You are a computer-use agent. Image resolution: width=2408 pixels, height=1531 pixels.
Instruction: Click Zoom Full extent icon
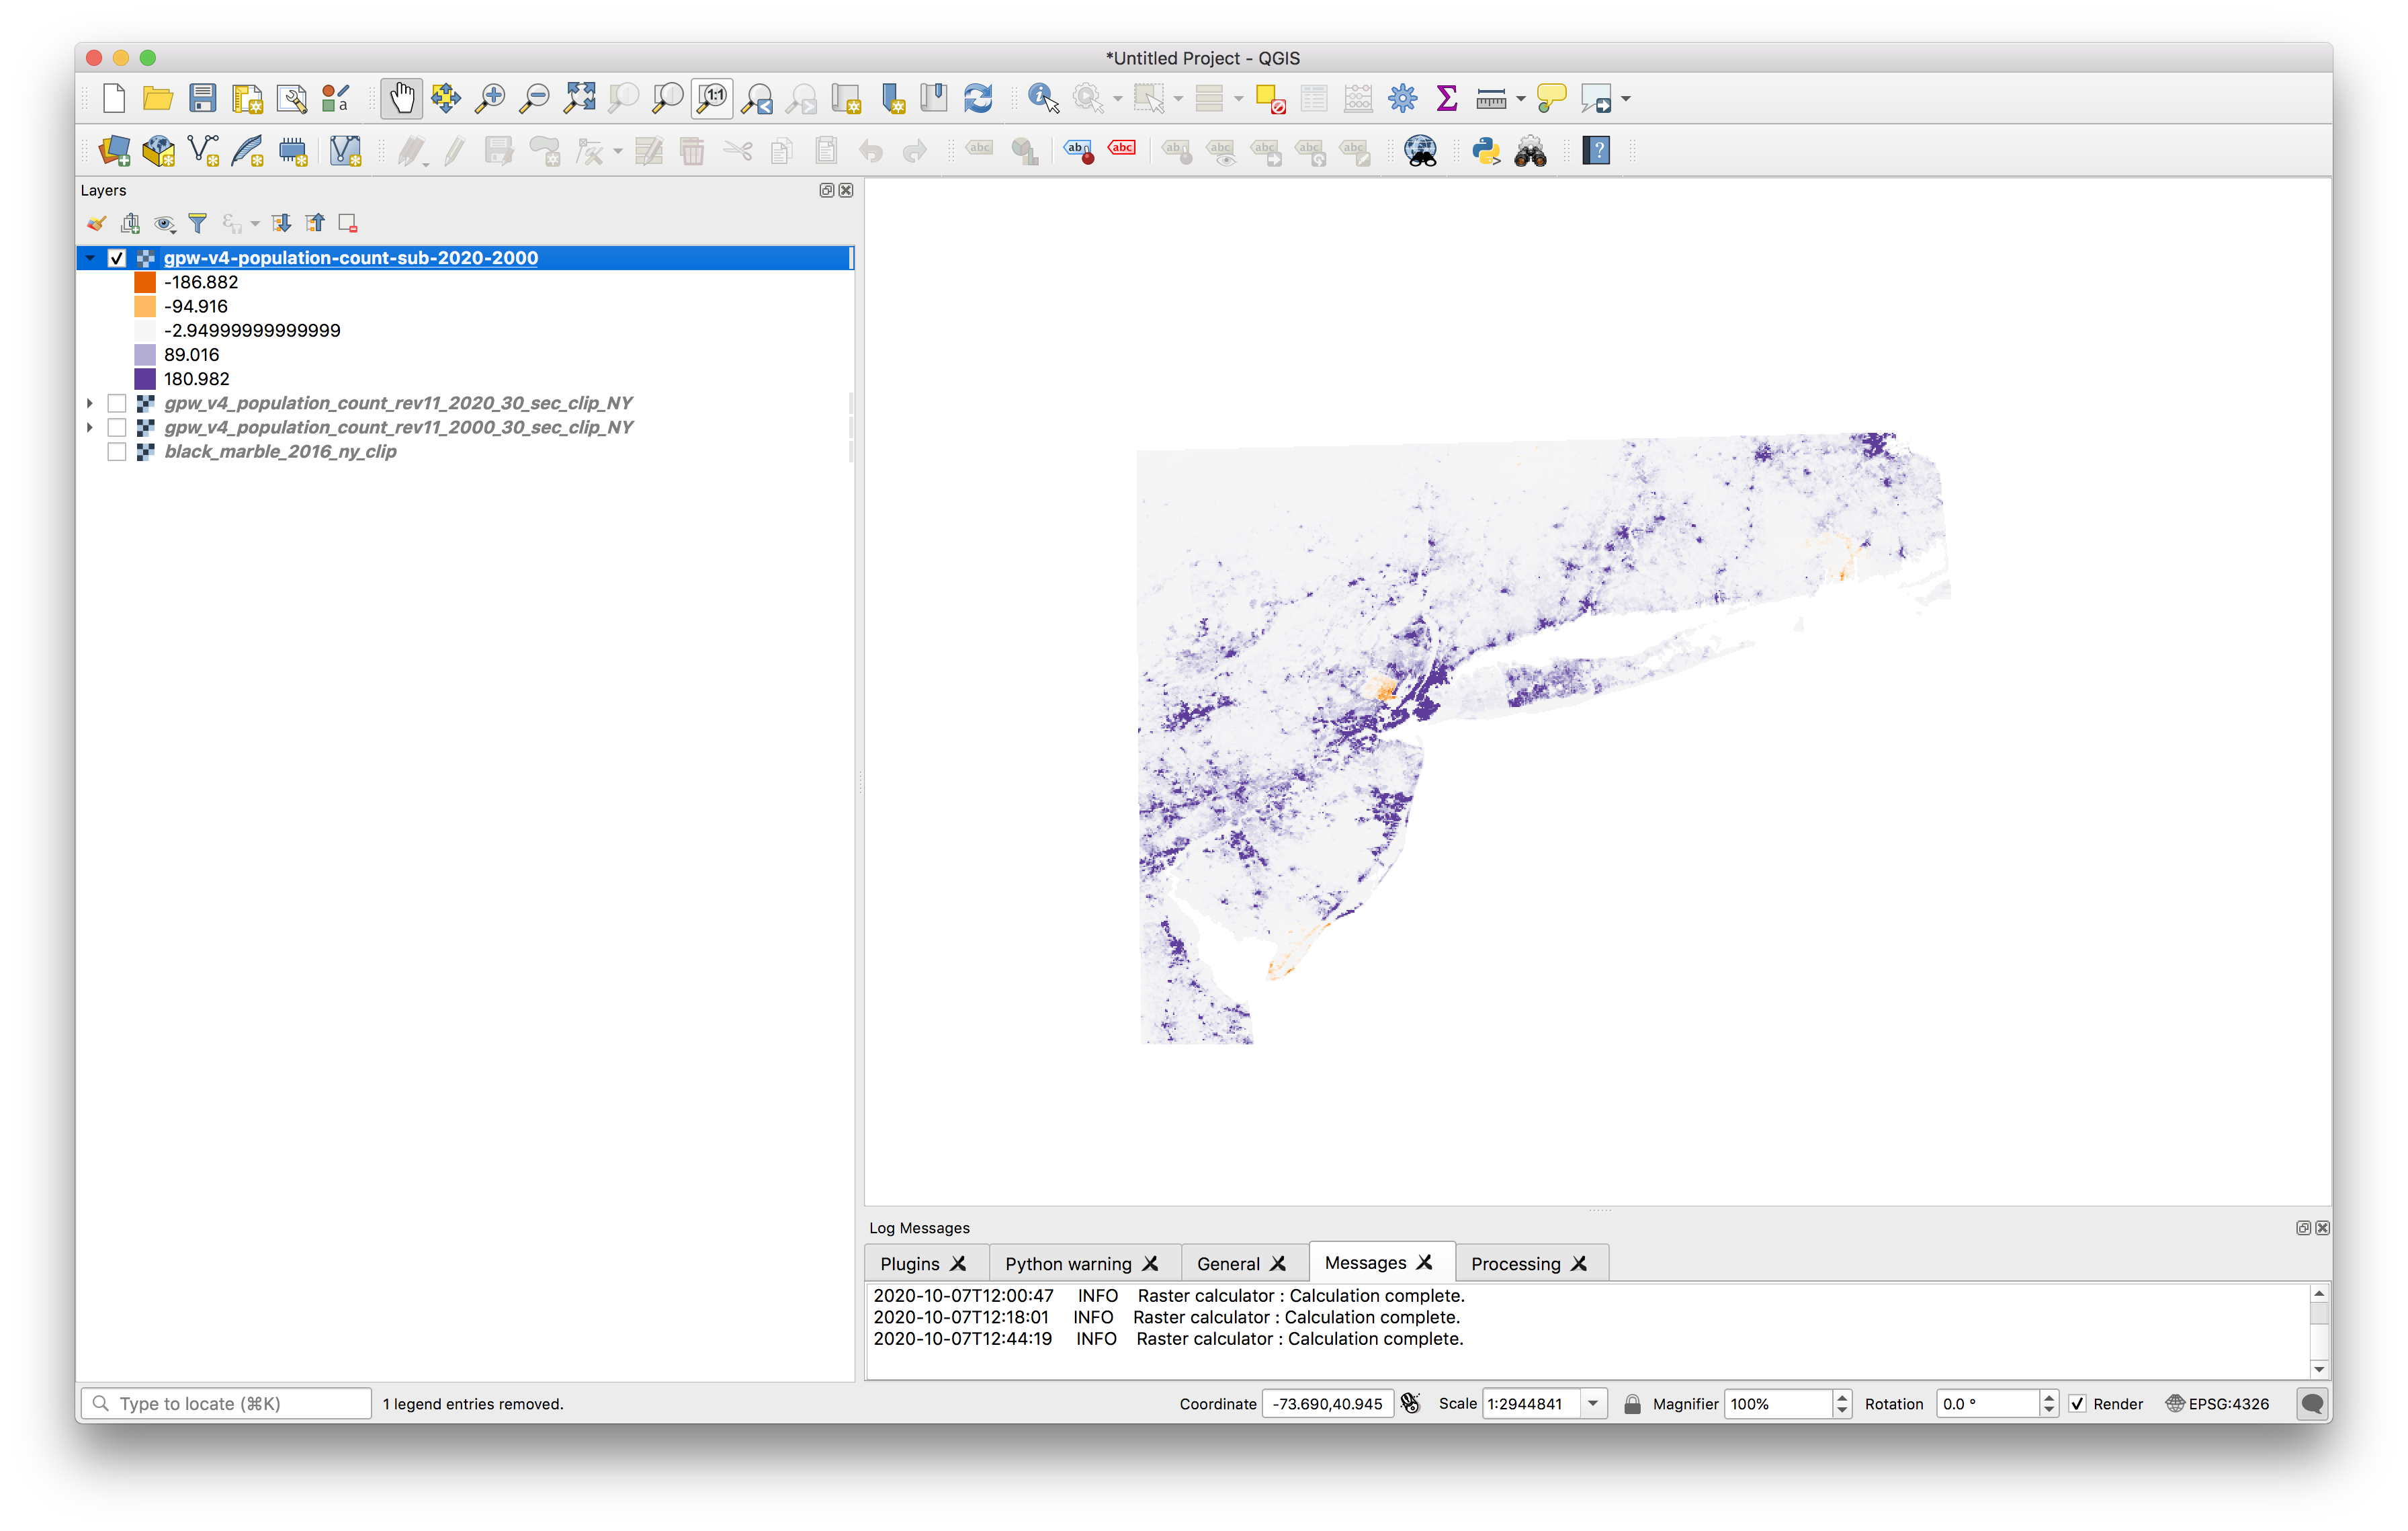click(579, 98)
